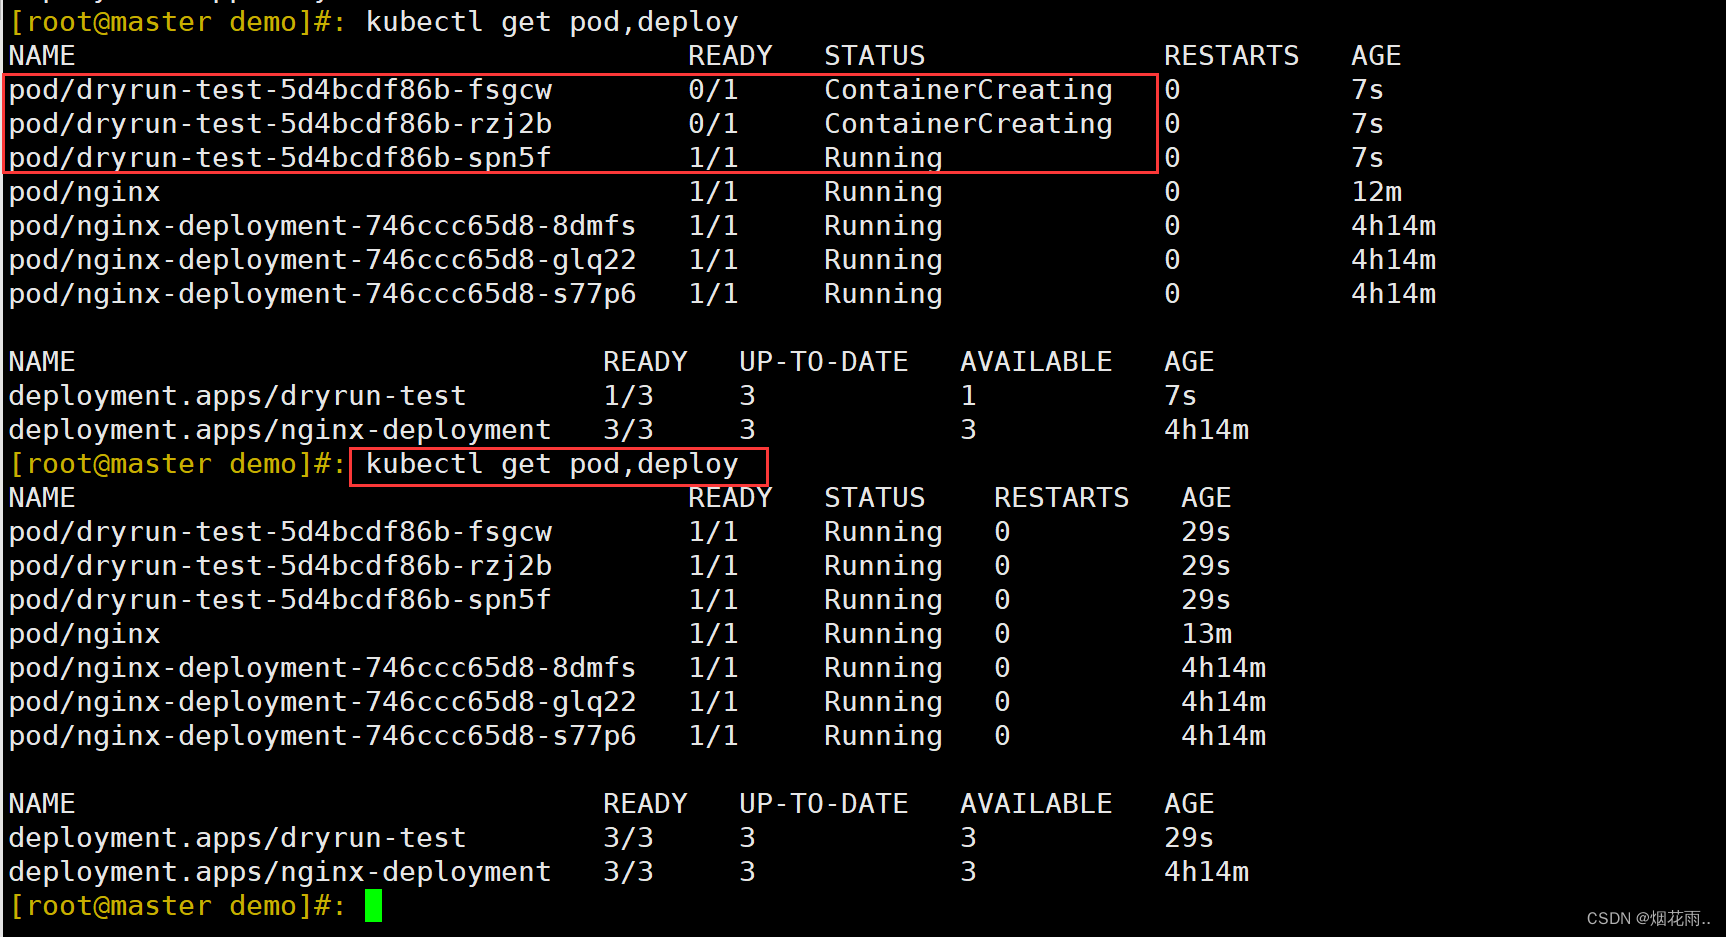Click deployment.apps/dryrun-test aged 29s
Image resolution: width=1726 pixels, height=937 pixels.
237,838
